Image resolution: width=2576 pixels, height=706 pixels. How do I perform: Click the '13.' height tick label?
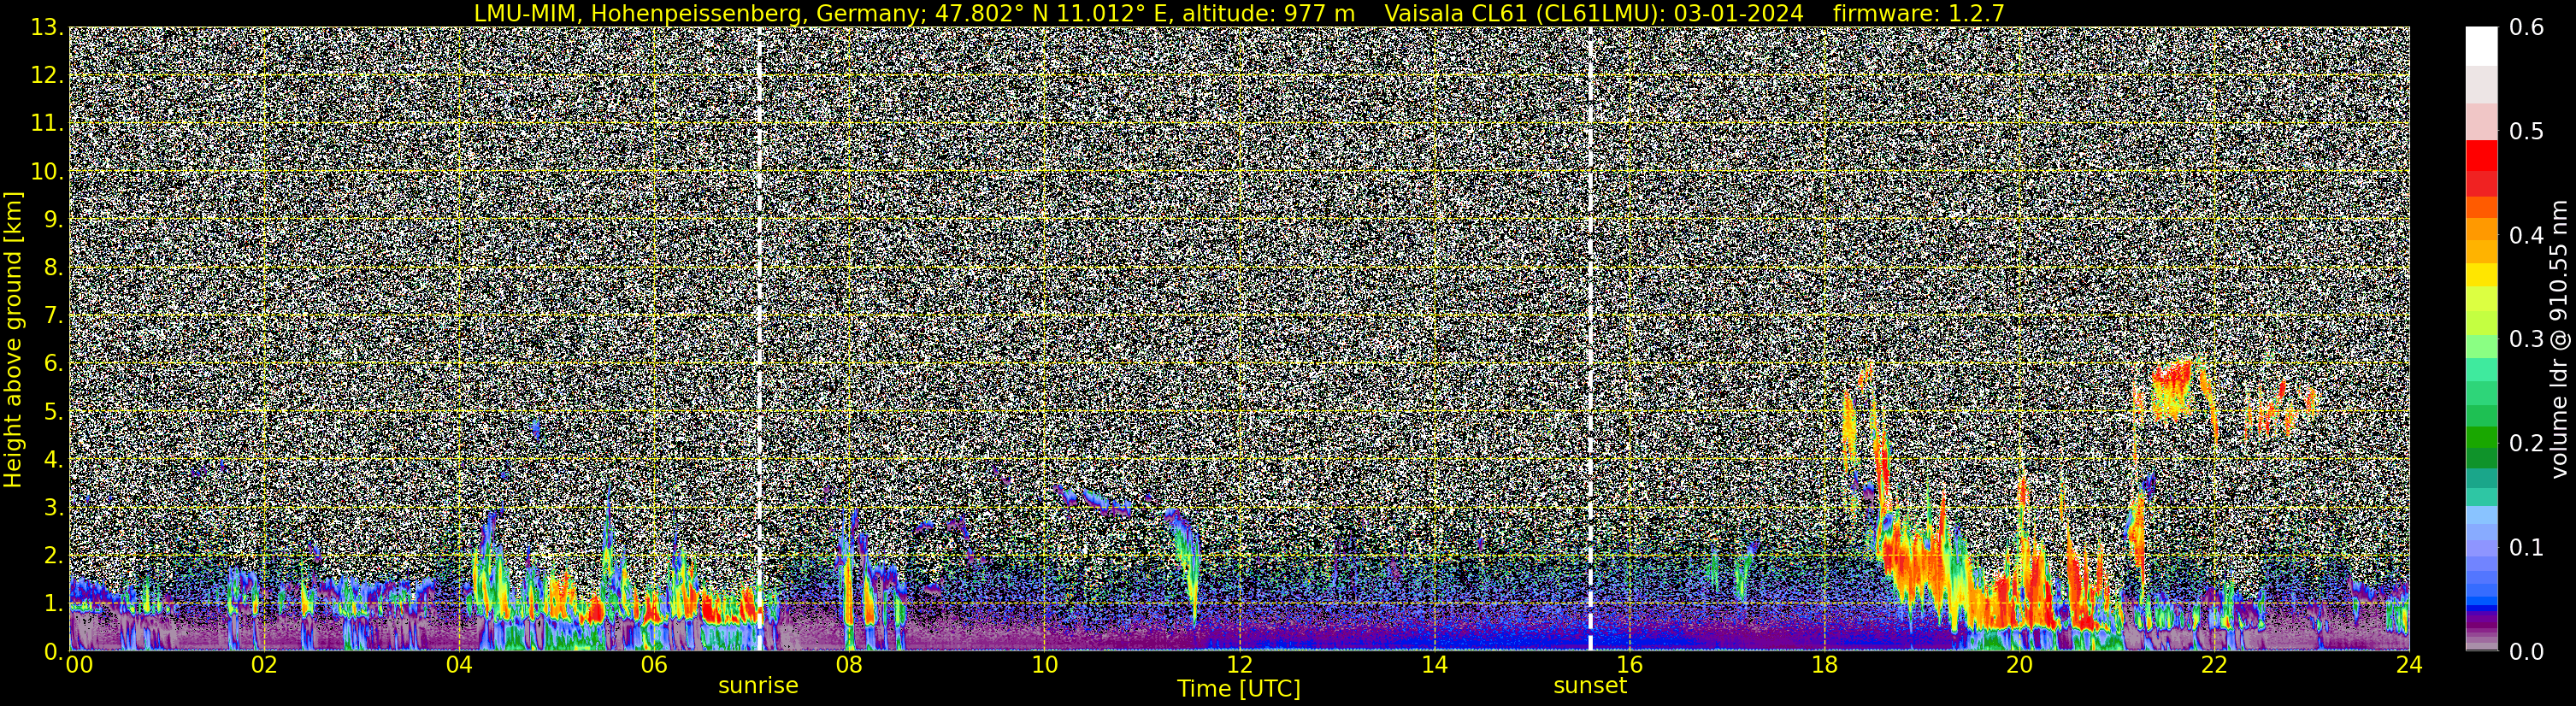pyautogui.click(x=47, y=28)
